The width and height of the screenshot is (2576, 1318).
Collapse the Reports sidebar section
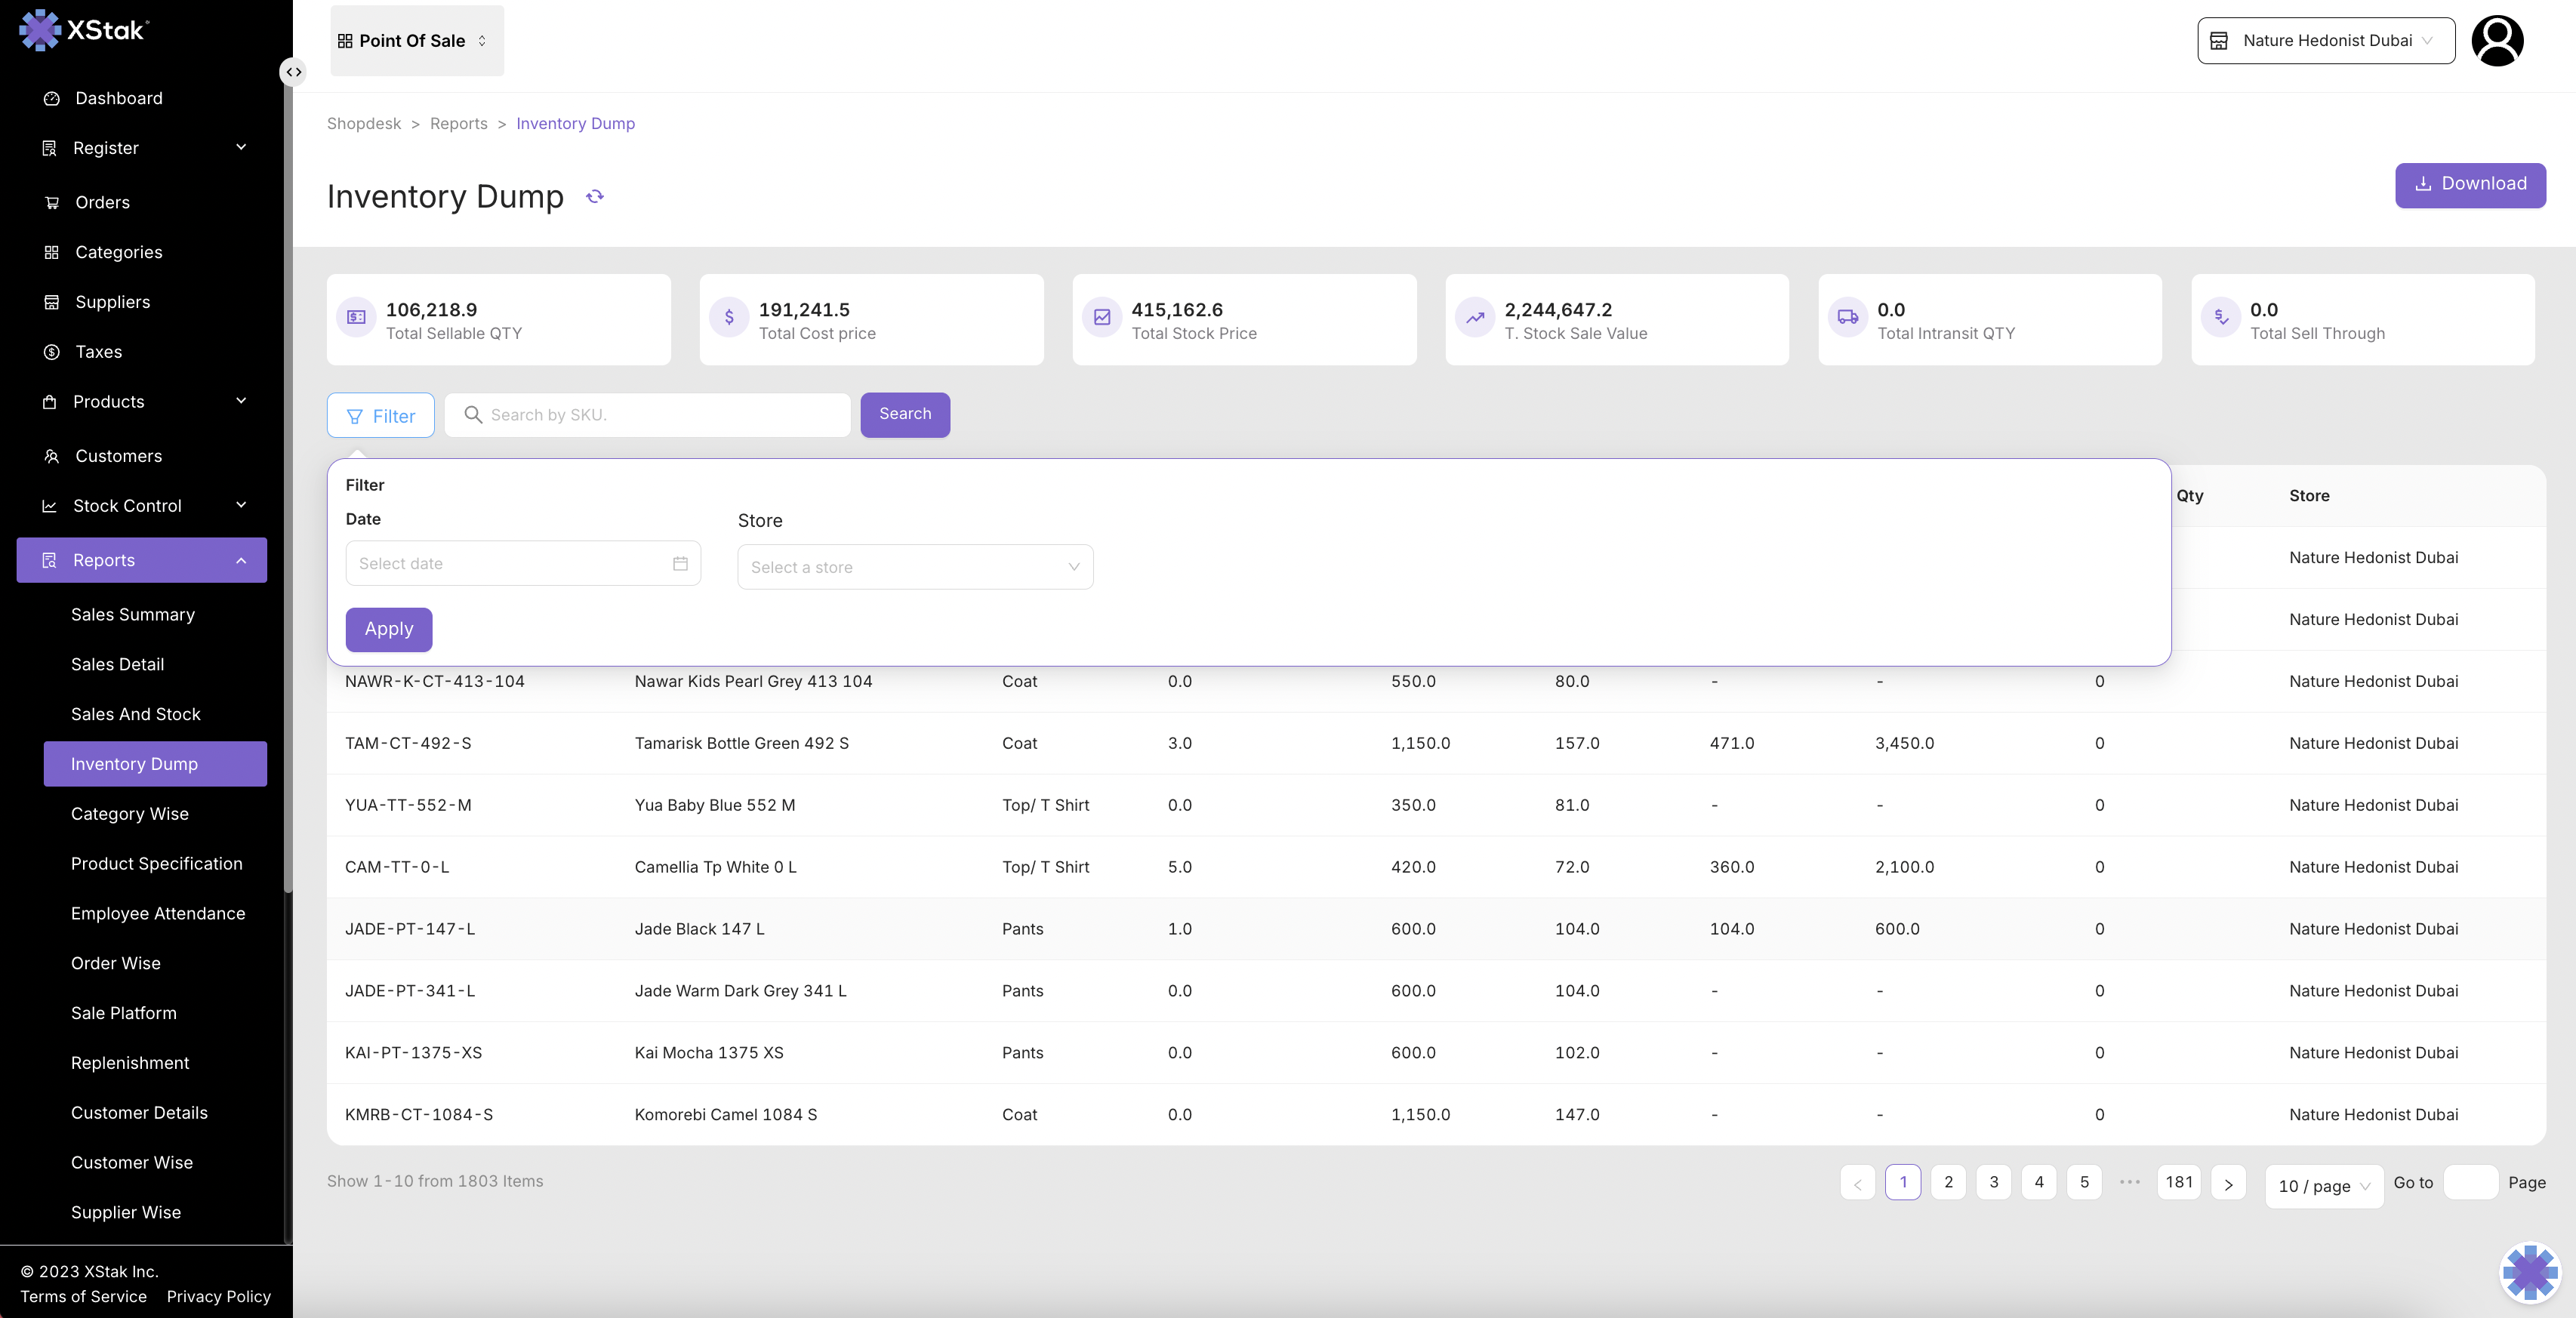(142, 560)
